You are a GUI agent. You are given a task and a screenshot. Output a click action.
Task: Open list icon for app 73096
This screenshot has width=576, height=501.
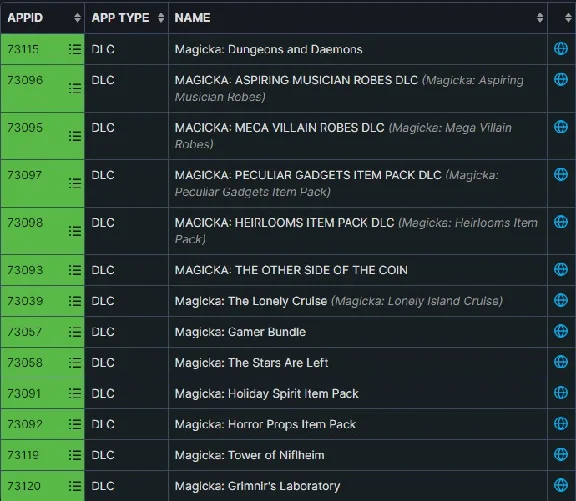click(75, 88)
